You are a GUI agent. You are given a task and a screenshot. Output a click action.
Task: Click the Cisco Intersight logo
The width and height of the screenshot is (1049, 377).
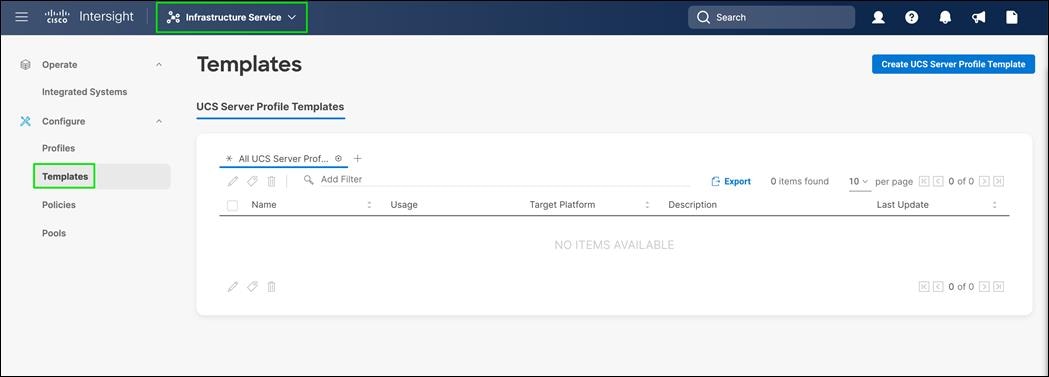click(89, 17)
